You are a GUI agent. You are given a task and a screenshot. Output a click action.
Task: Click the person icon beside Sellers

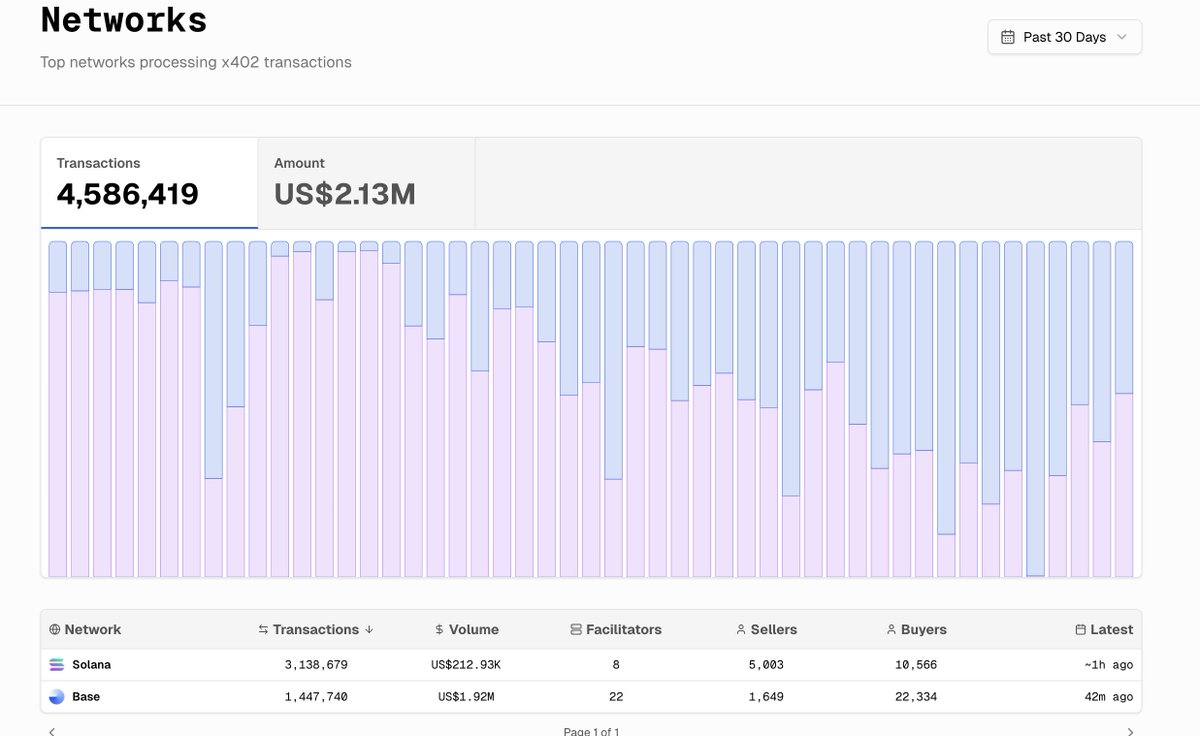point(741,630)
